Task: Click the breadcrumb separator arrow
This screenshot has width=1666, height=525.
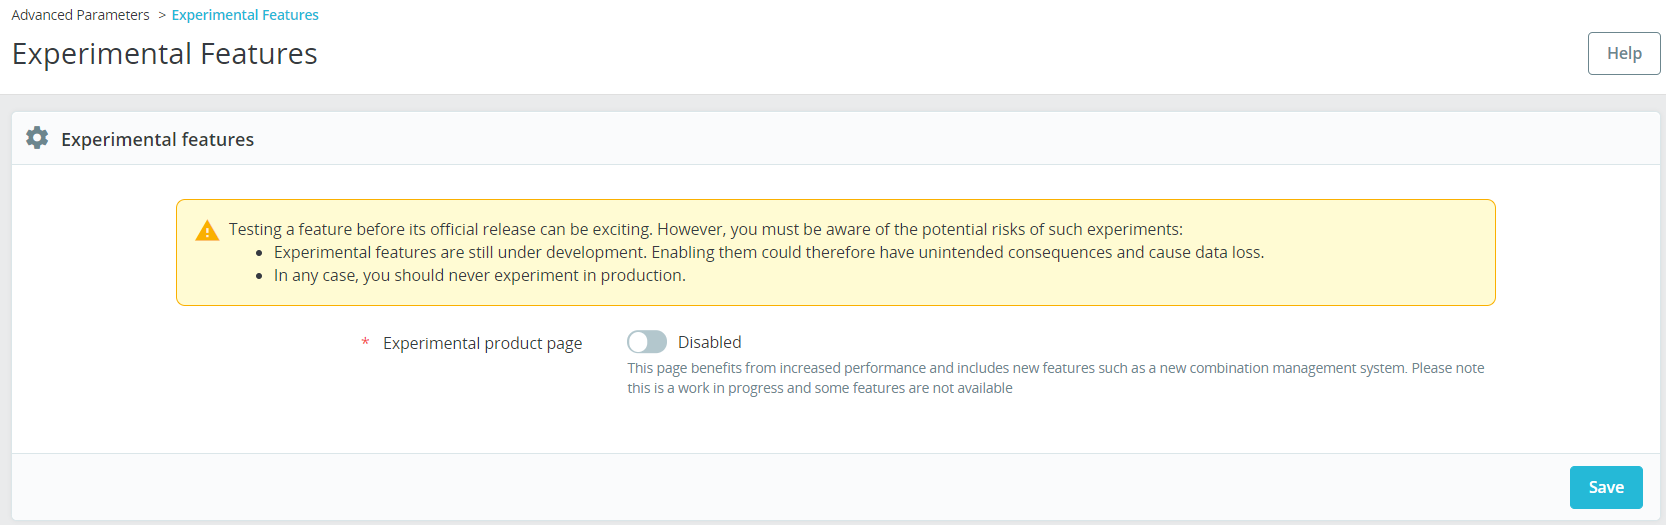Action: click(162, 15)
